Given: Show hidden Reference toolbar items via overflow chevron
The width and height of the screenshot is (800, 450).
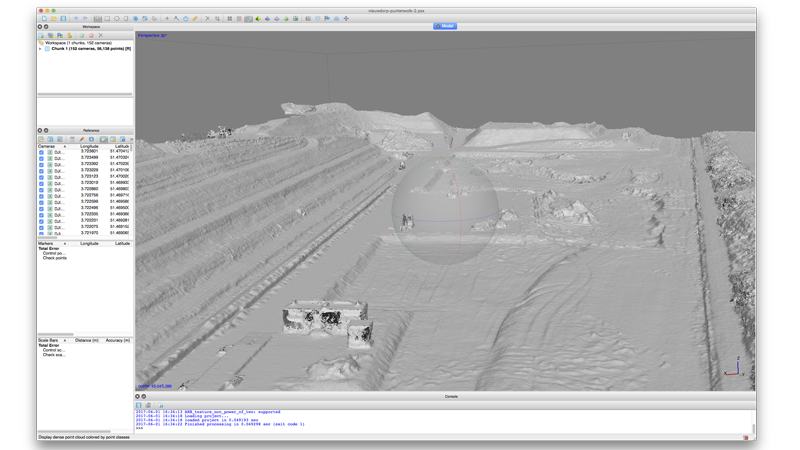Looking at the screenshot, I should coord(131,139).
